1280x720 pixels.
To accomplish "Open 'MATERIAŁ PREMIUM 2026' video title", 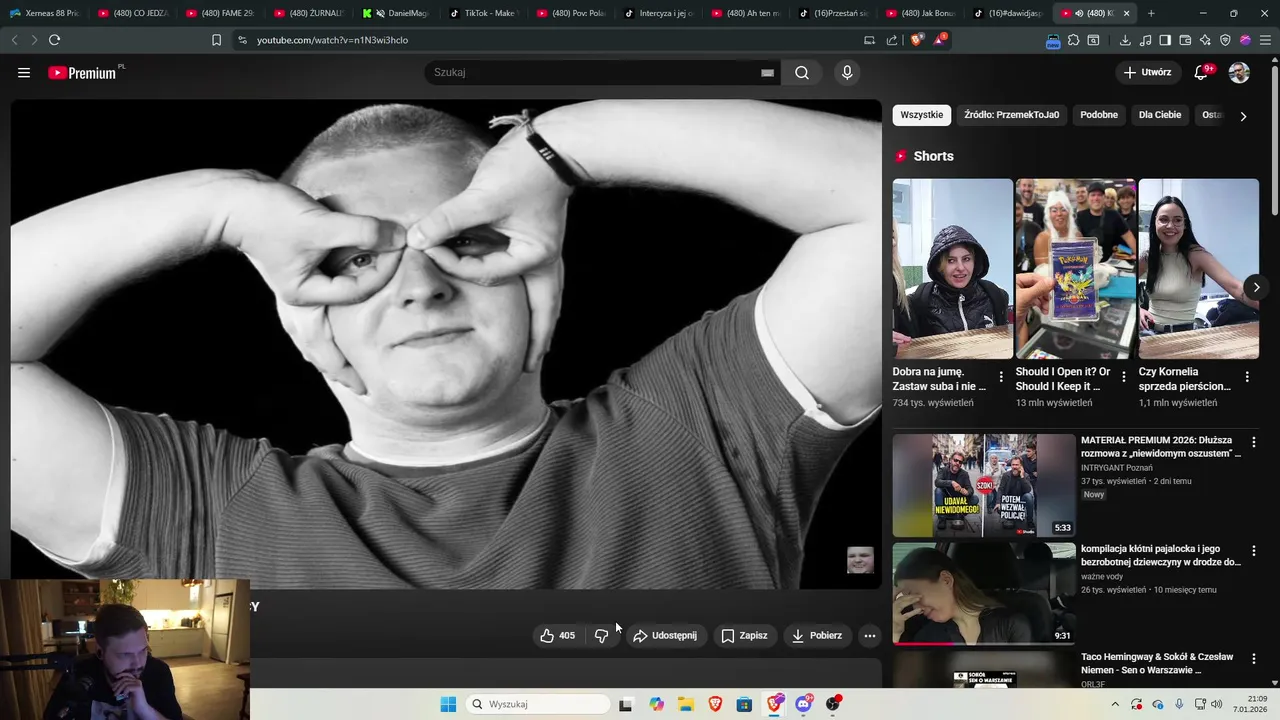I will point(1161,447).
